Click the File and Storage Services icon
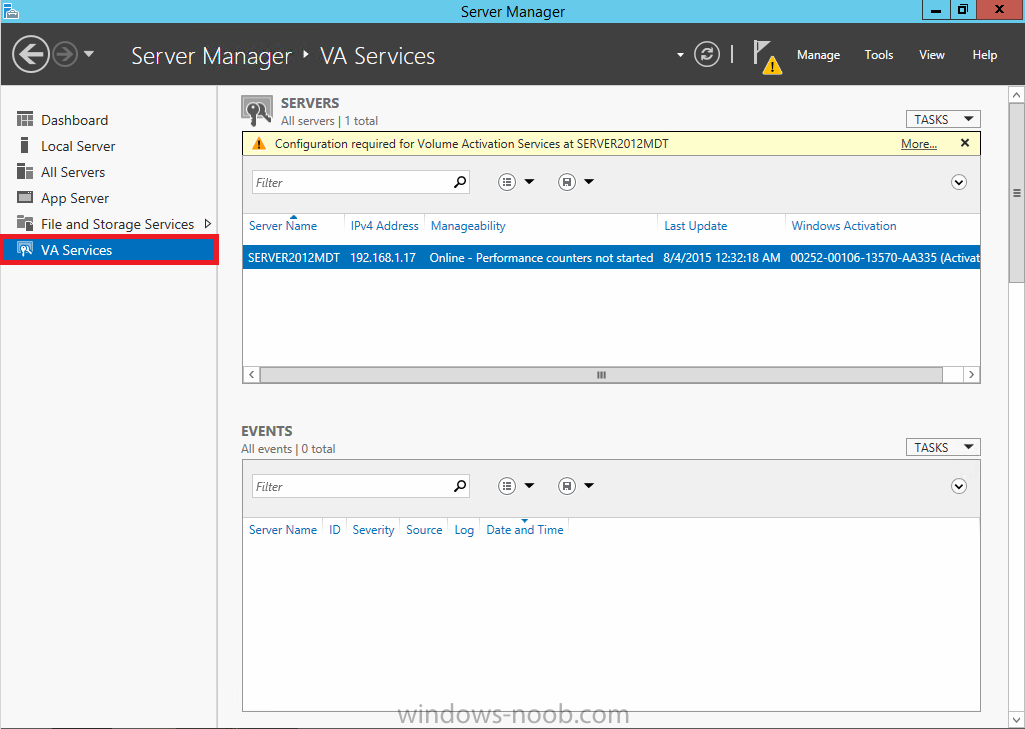The height and width of the screenshot is (729, 1026). [25, 223]
